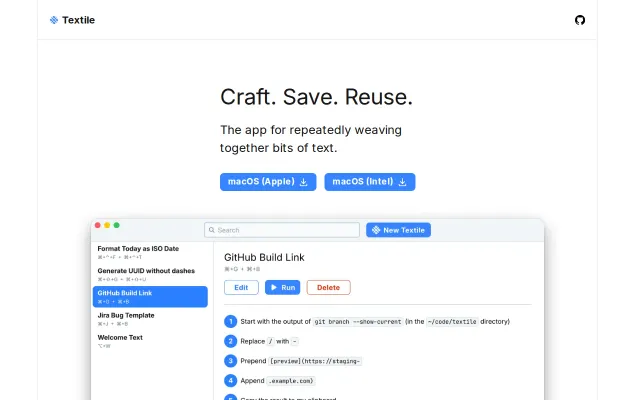Image resolution: width=640 pixels, height=400 pixels.
Task: Download the macOS (Intel) build
Action: click(x=370, y=182)
